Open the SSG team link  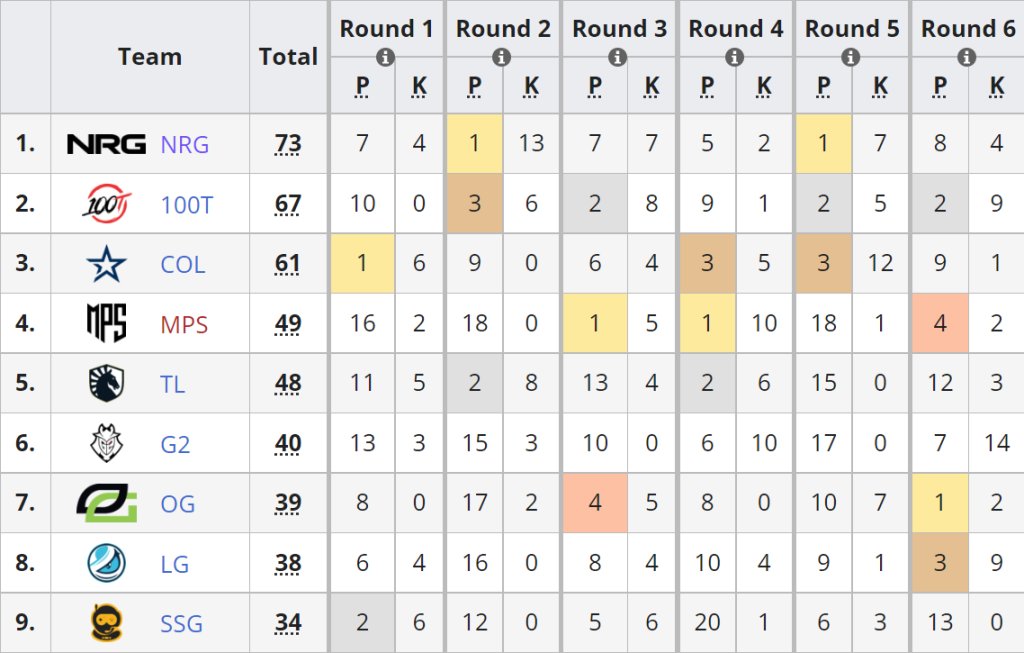(x=182, y=624)
